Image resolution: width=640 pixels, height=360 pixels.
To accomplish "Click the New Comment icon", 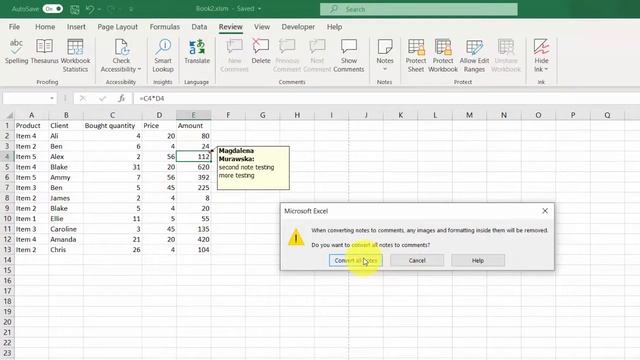I will pos(235,47).
